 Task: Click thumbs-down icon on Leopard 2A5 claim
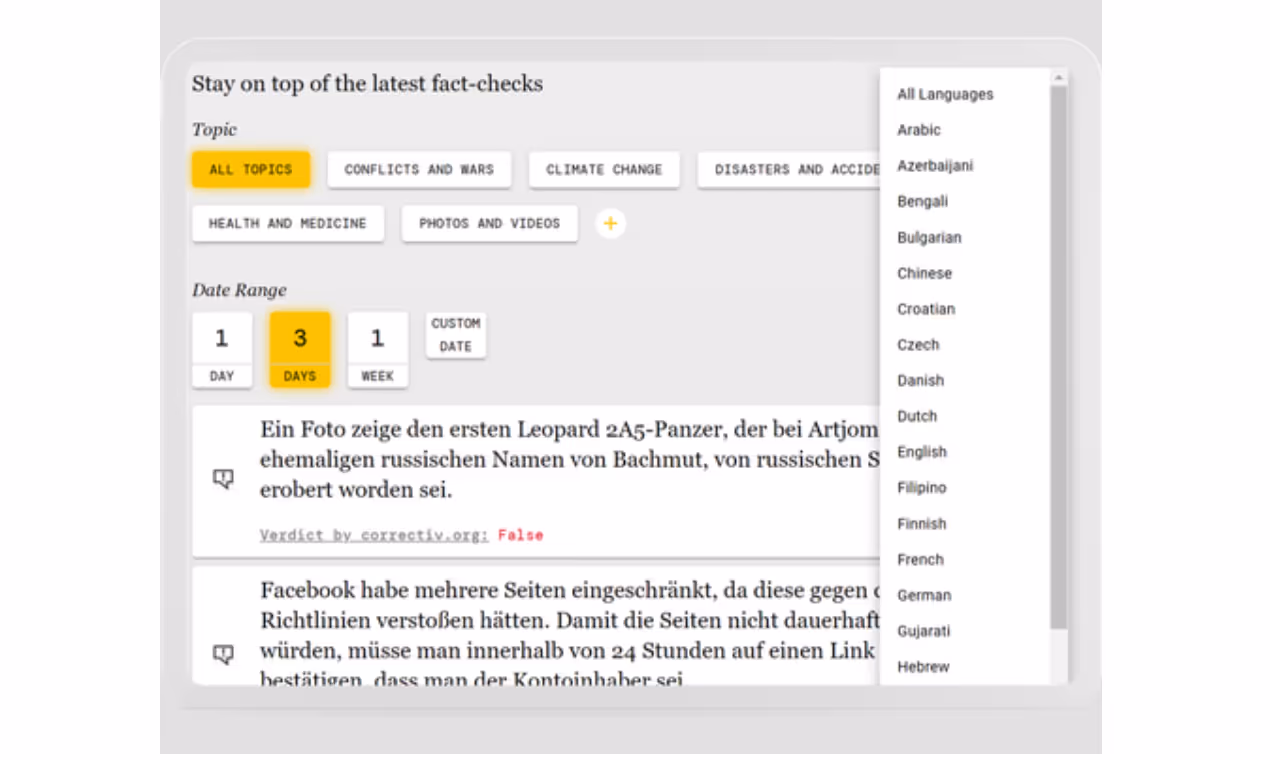click(224, 479)
